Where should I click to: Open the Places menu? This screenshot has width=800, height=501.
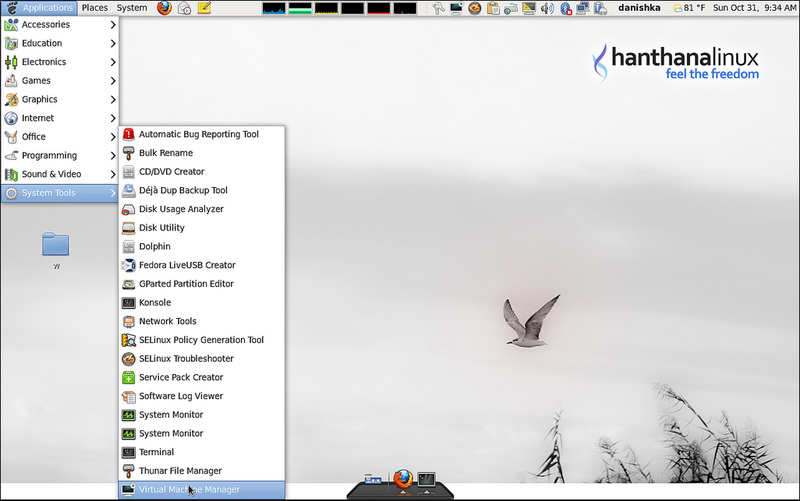tap(95, 8)
